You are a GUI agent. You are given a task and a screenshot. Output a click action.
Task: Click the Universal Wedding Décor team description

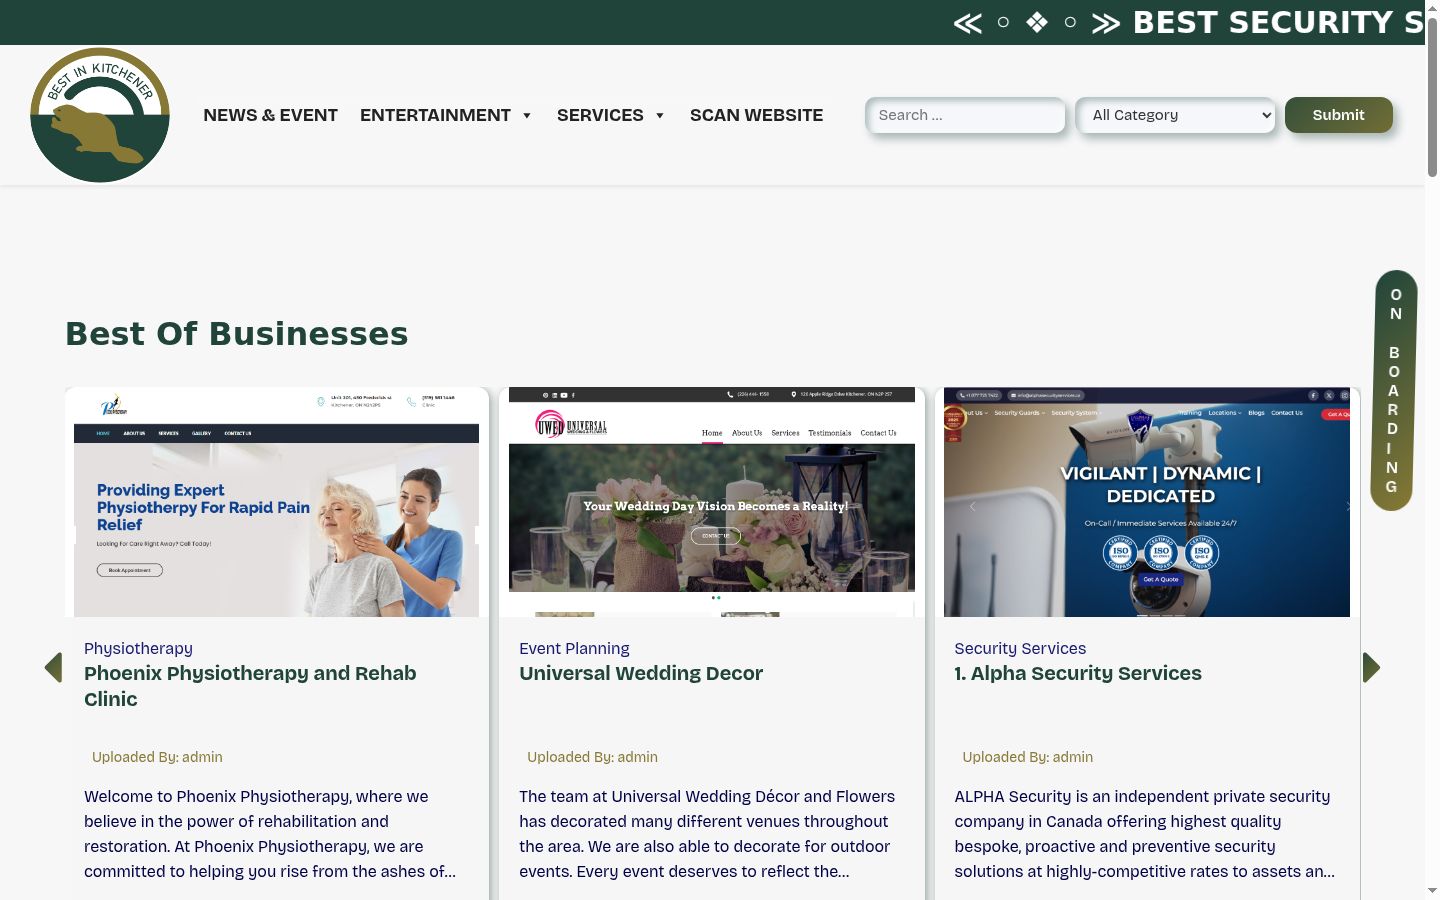pos(707,834)
